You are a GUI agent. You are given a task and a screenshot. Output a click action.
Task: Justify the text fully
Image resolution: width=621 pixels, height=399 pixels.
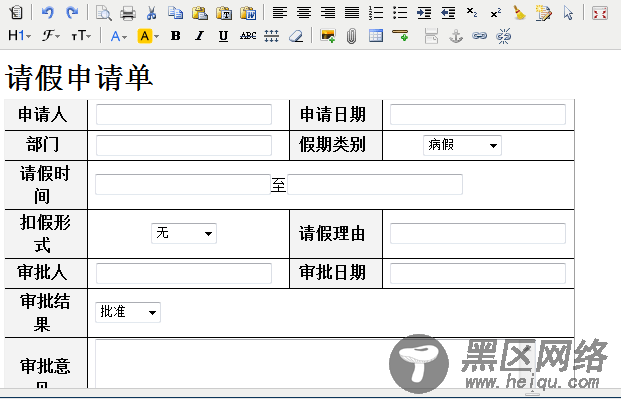[352, 13]
